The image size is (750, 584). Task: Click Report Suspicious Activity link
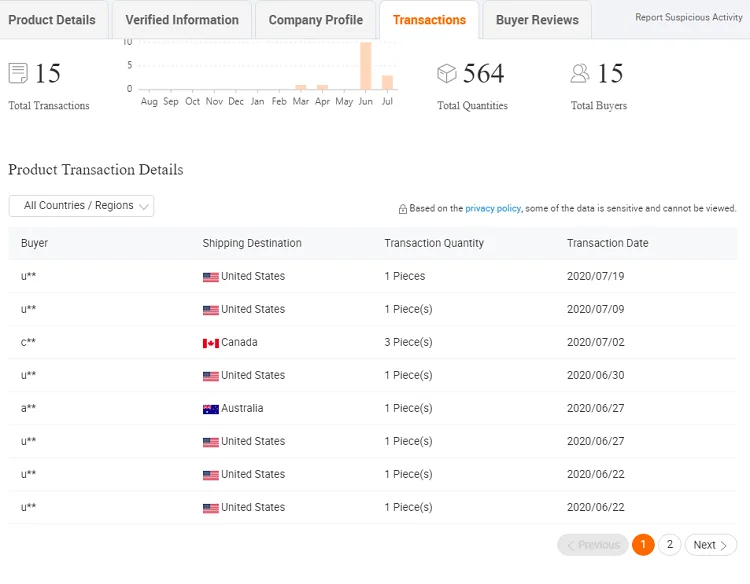689,18
